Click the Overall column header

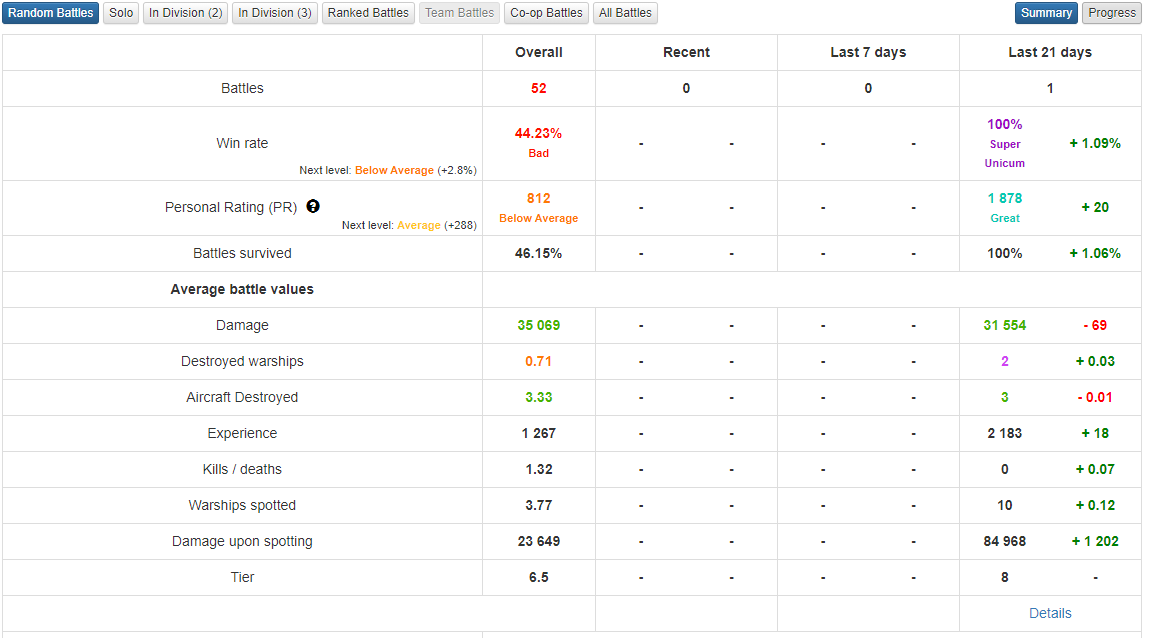(539, 52)
